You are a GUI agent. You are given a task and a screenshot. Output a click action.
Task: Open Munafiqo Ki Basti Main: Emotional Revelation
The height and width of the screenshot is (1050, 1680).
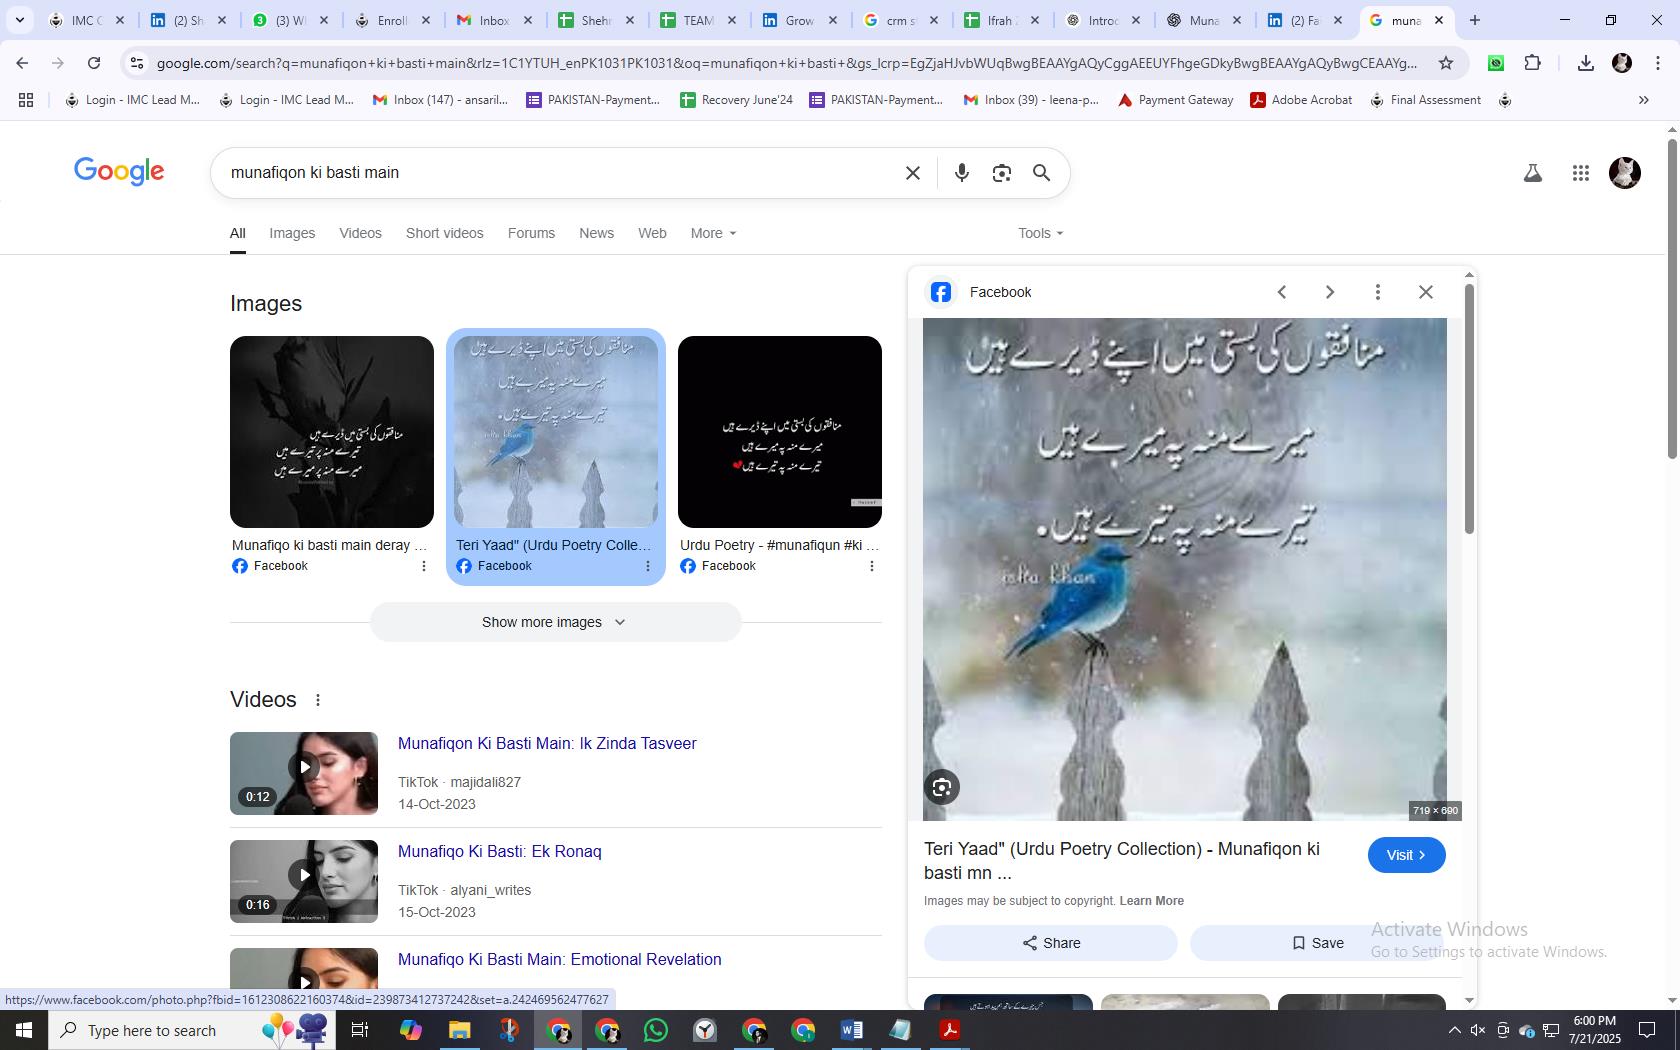560,960
